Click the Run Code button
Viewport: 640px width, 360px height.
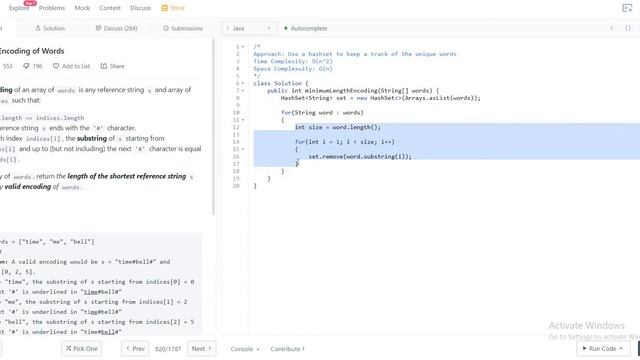pyautogui.click(x=603, y=349)
